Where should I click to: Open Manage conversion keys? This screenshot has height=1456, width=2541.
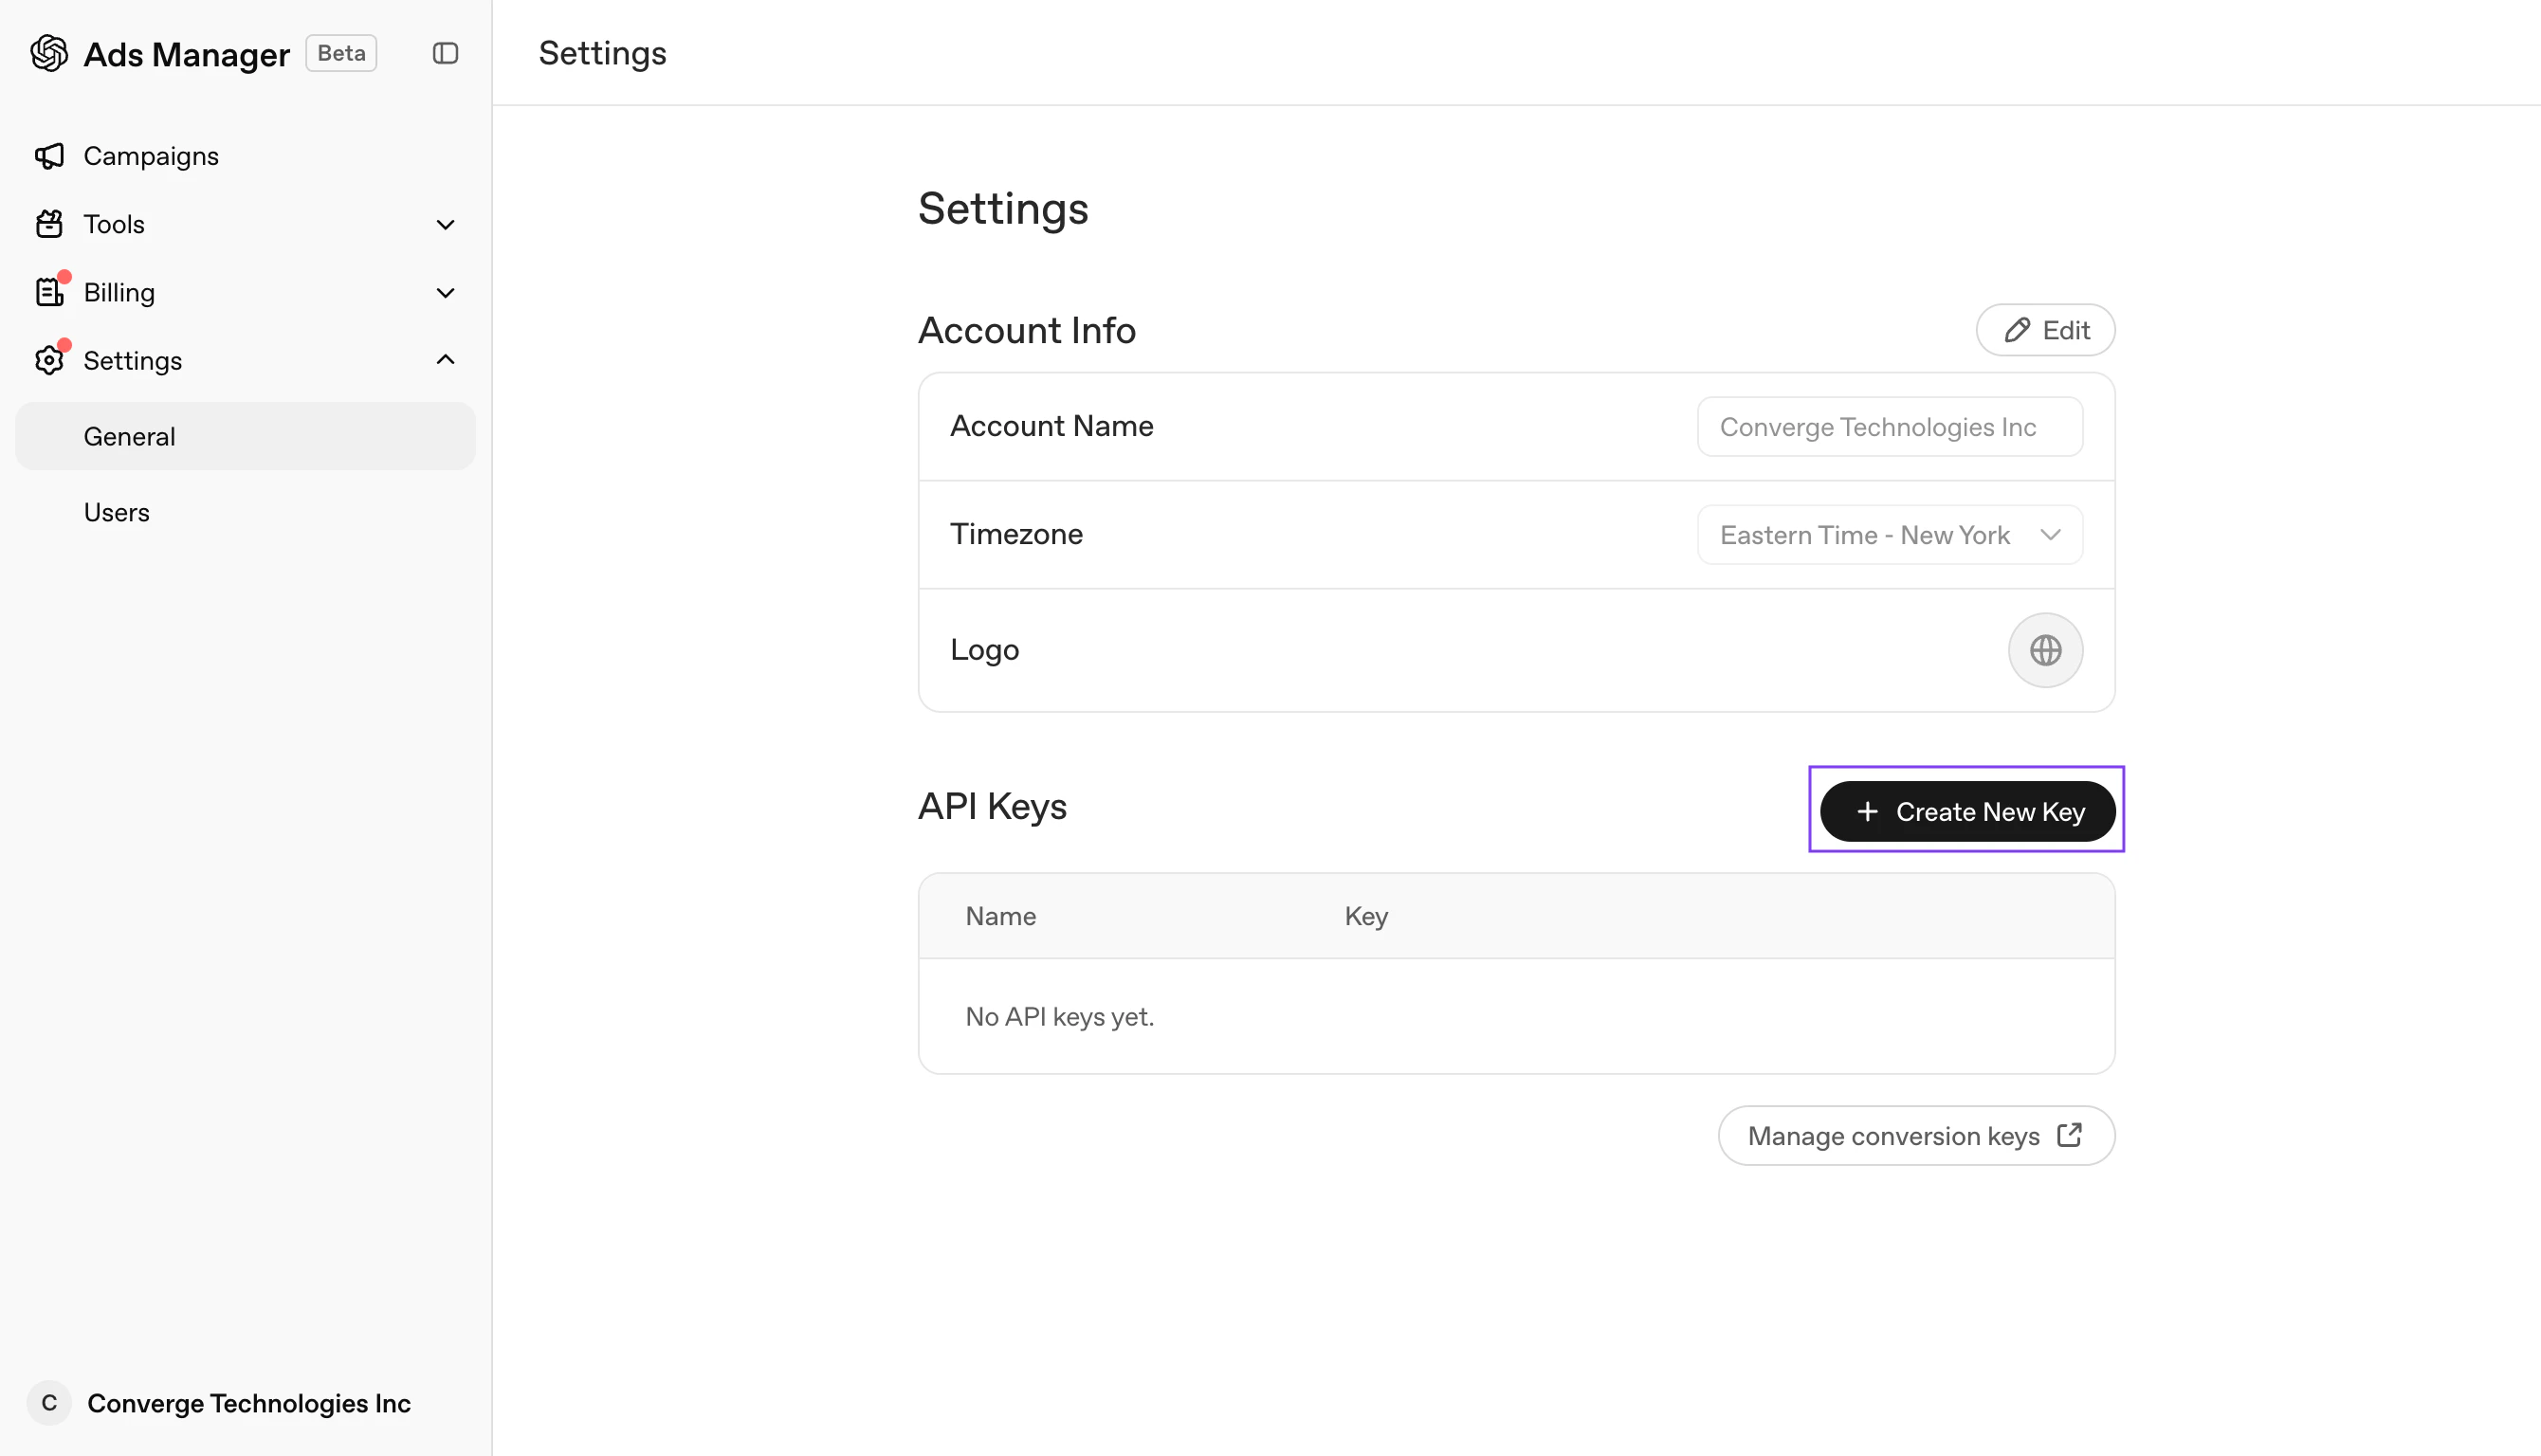(1916, 1135)
